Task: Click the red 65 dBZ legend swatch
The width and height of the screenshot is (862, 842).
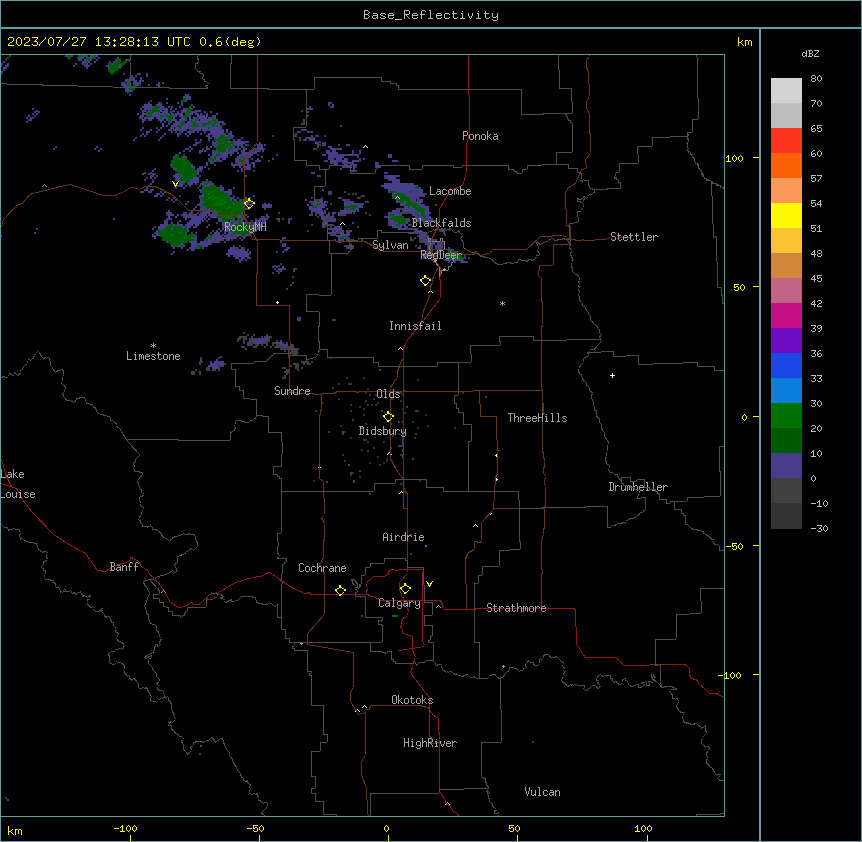Action: point(786,141)
